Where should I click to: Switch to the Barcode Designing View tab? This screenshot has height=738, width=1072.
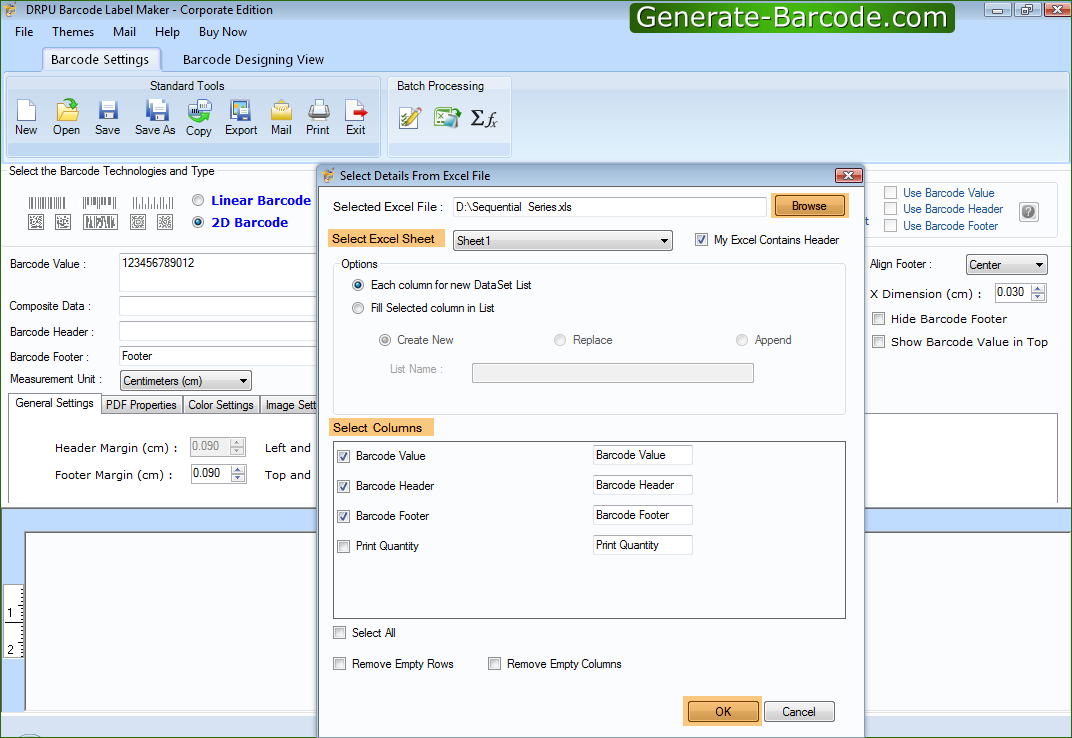click(253, 59)
